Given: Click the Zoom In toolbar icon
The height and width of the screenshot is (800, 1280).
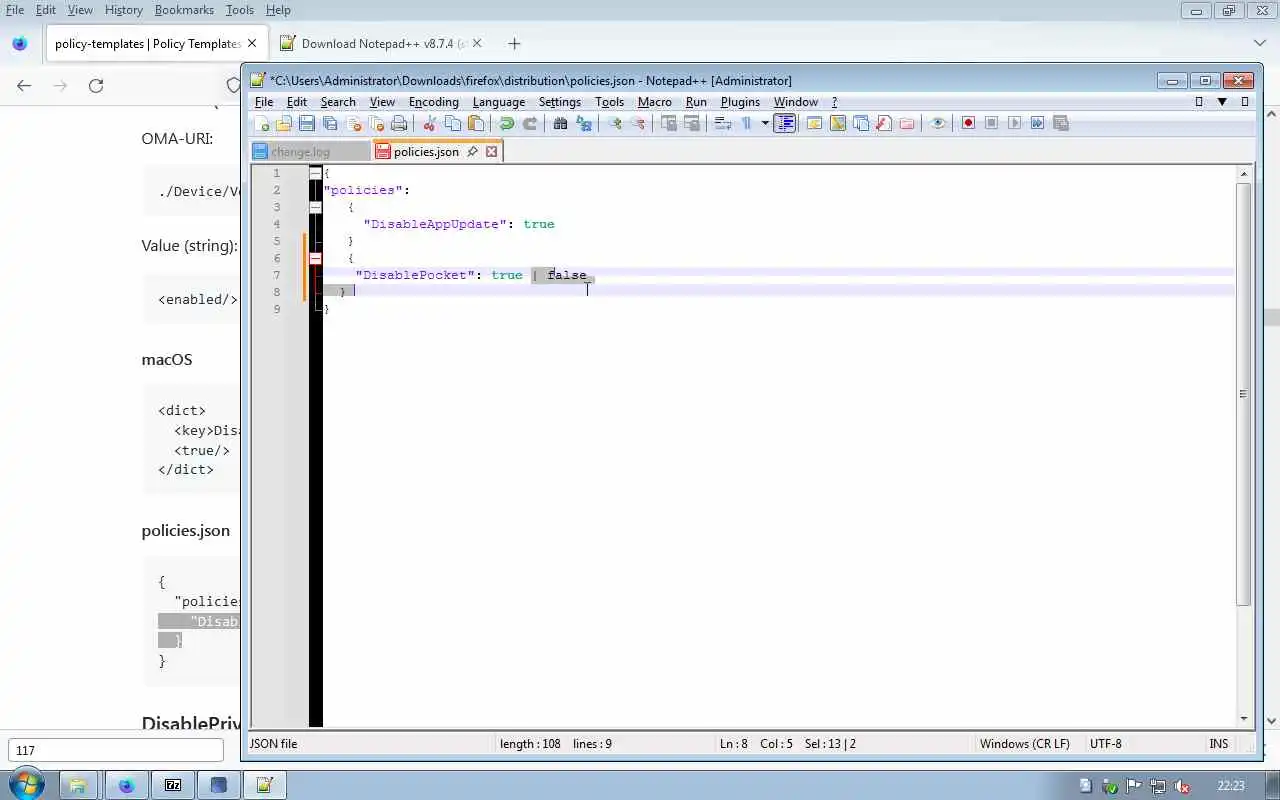Looking at the screenshot, I should point(615,123).
